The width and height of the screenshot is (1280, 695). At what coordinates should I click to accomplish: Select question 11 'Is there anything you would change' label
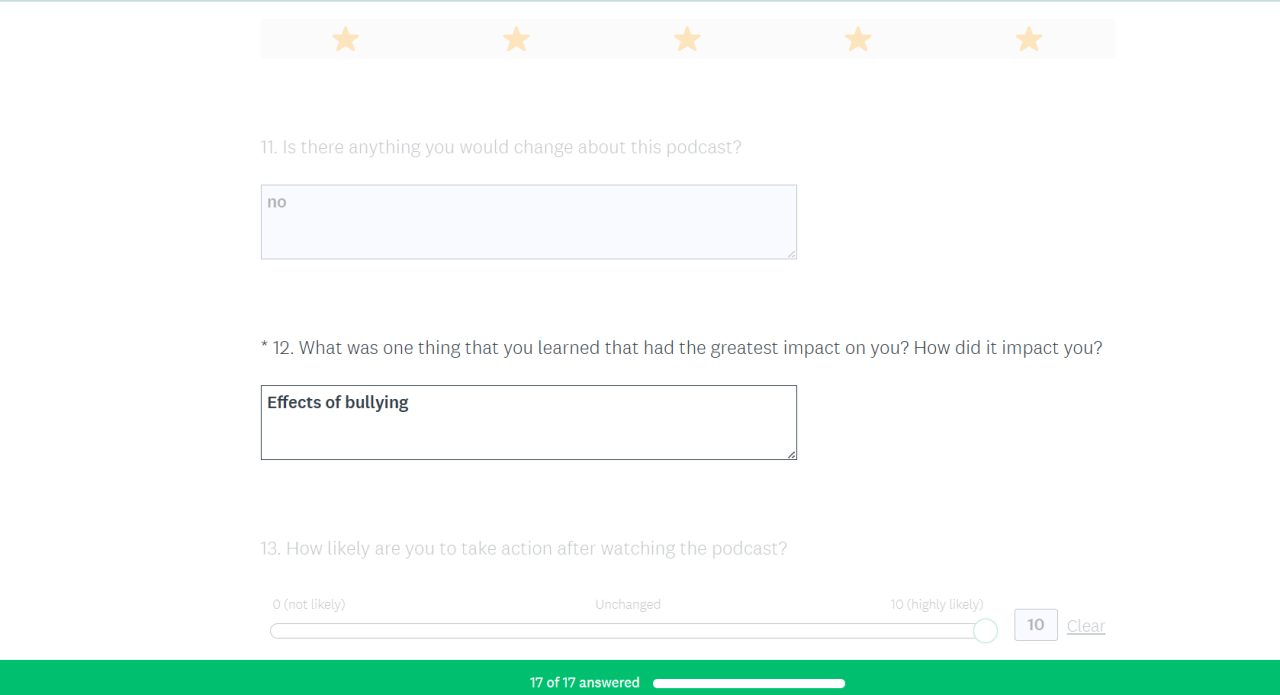click(x=501, y=147)
